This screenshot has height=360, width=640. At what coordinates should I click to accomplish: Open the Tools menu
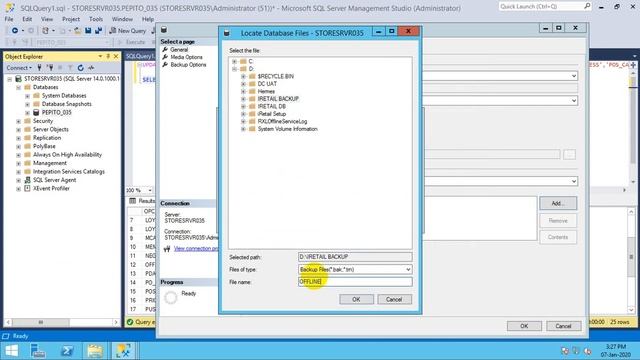point(96,19)
